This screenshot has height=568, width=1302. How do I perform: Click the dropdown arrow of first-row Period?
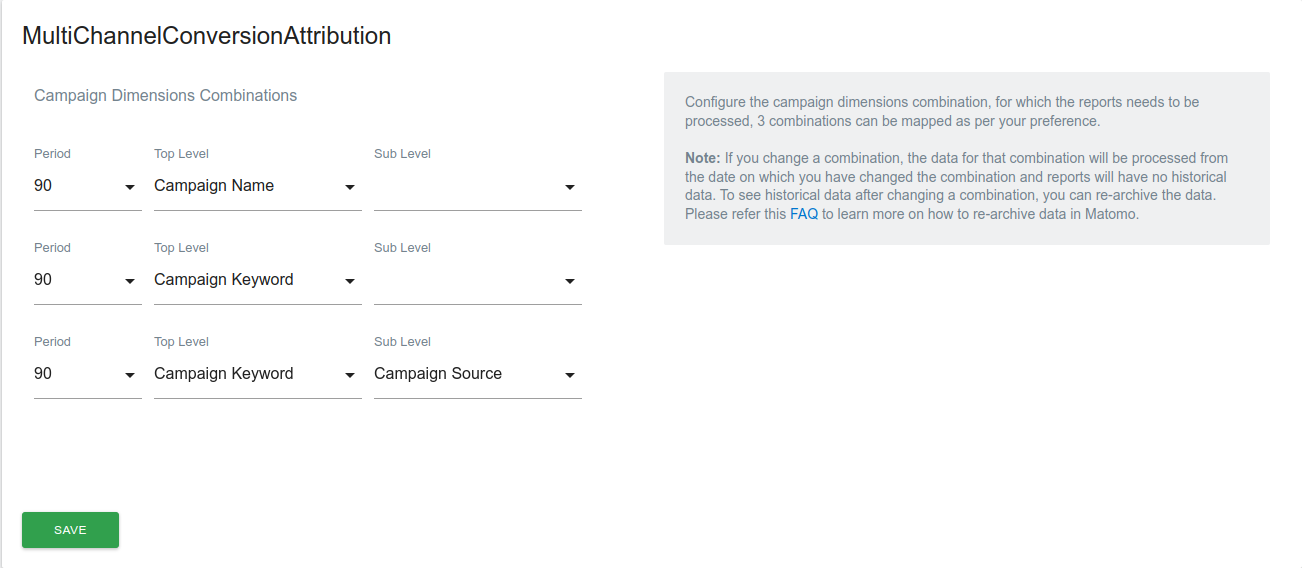tap(130, 187)
